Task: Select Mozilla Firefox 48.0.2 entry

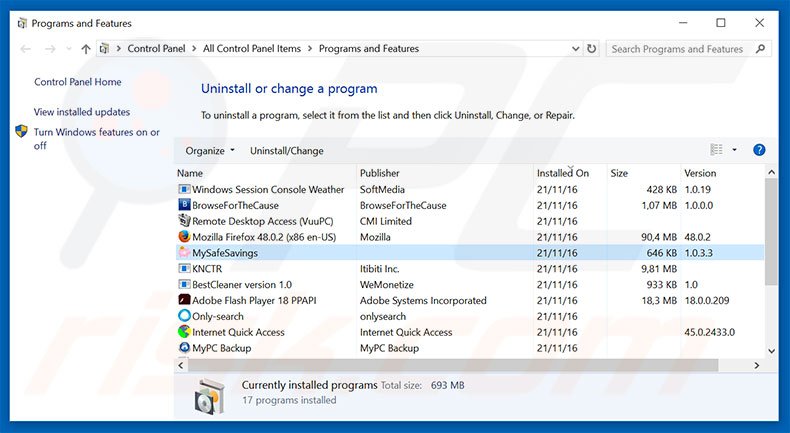Action: (x=264, y=237)
